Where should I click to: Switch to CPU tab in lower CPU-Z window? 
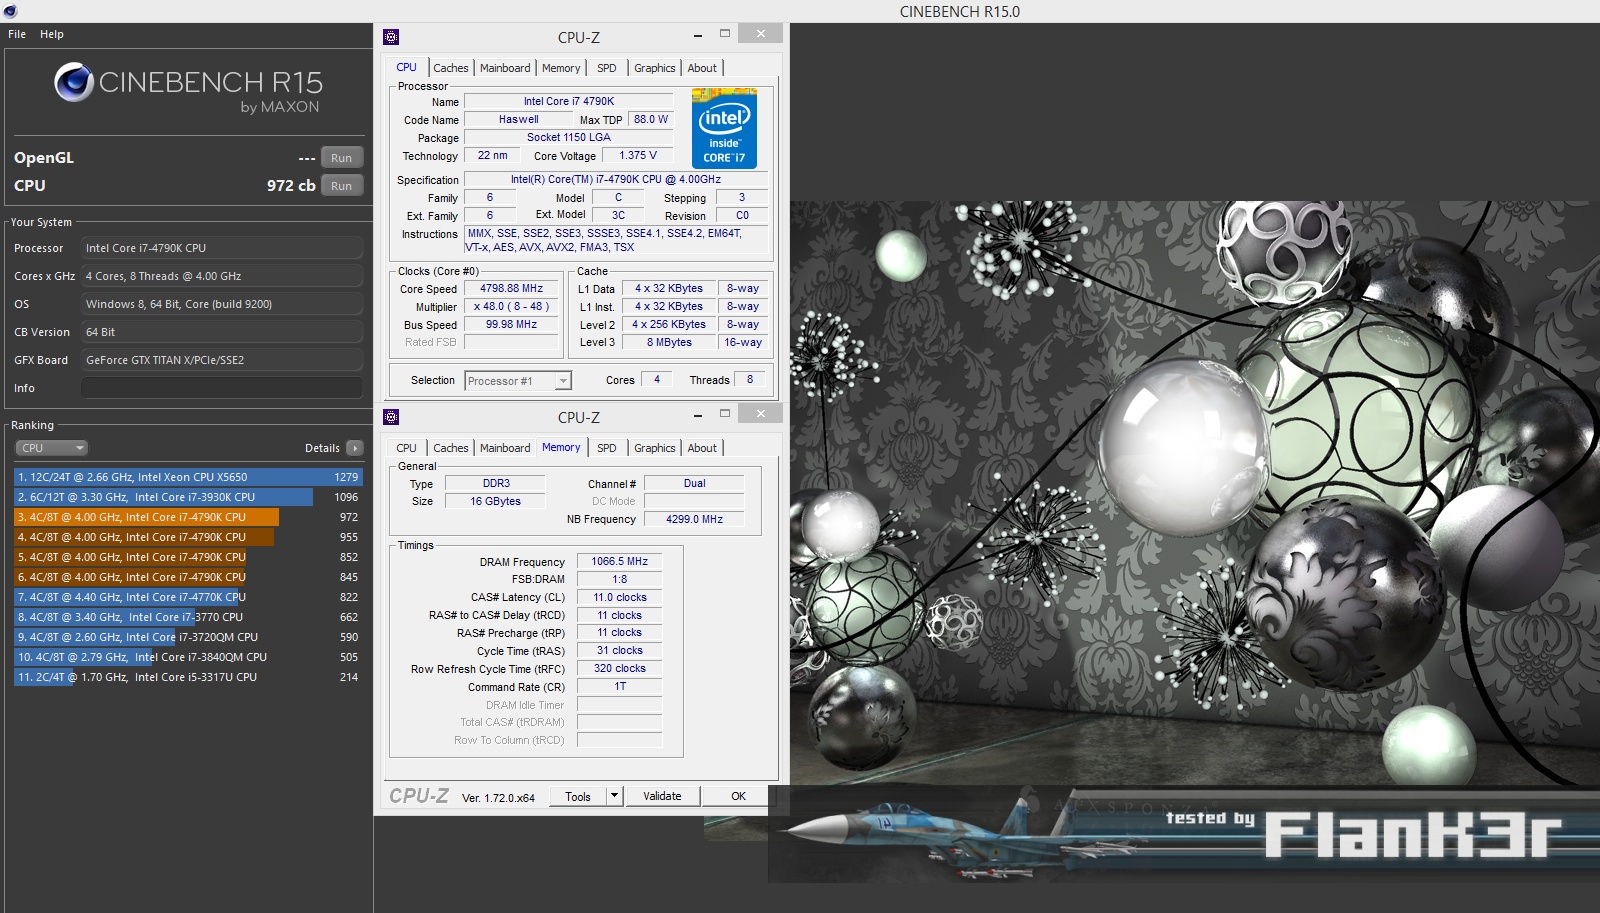[406, 448]
